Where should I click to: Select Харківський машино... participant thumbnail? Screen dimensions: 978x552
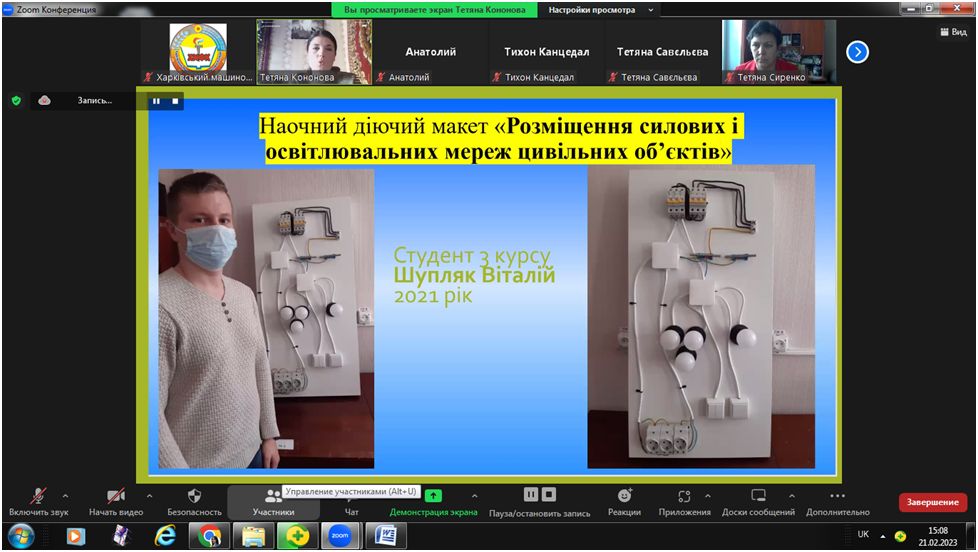click(x=198, y=52)
